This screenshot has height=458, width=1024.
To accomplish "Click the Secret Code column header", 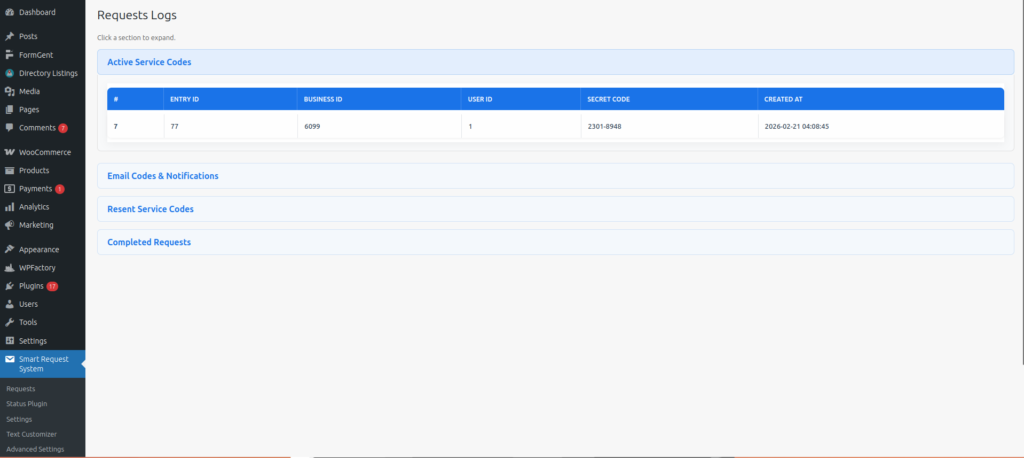I will point(608,99).
